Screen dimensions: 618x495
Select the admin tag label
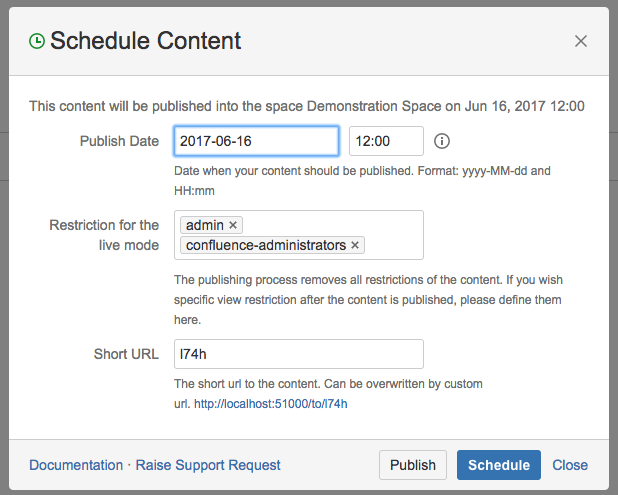tap(206, 225)
